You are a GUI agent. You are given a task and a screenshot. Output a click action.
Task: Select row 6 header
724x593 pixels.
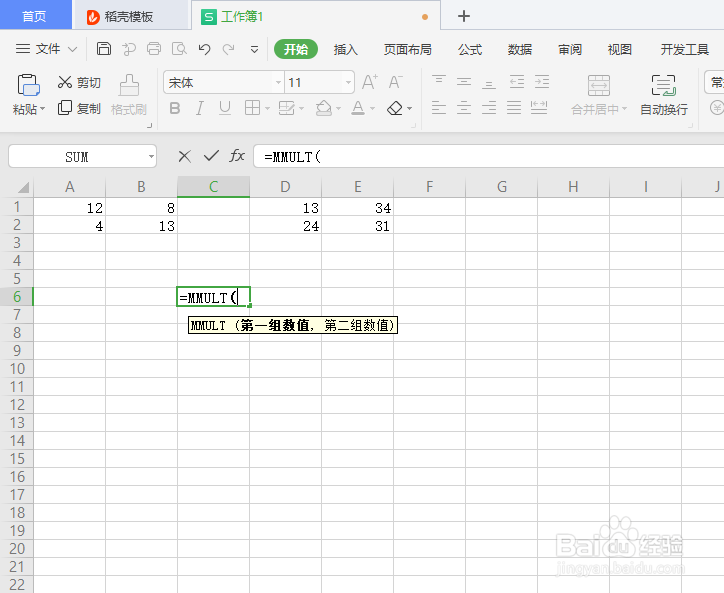click(17, 296)
